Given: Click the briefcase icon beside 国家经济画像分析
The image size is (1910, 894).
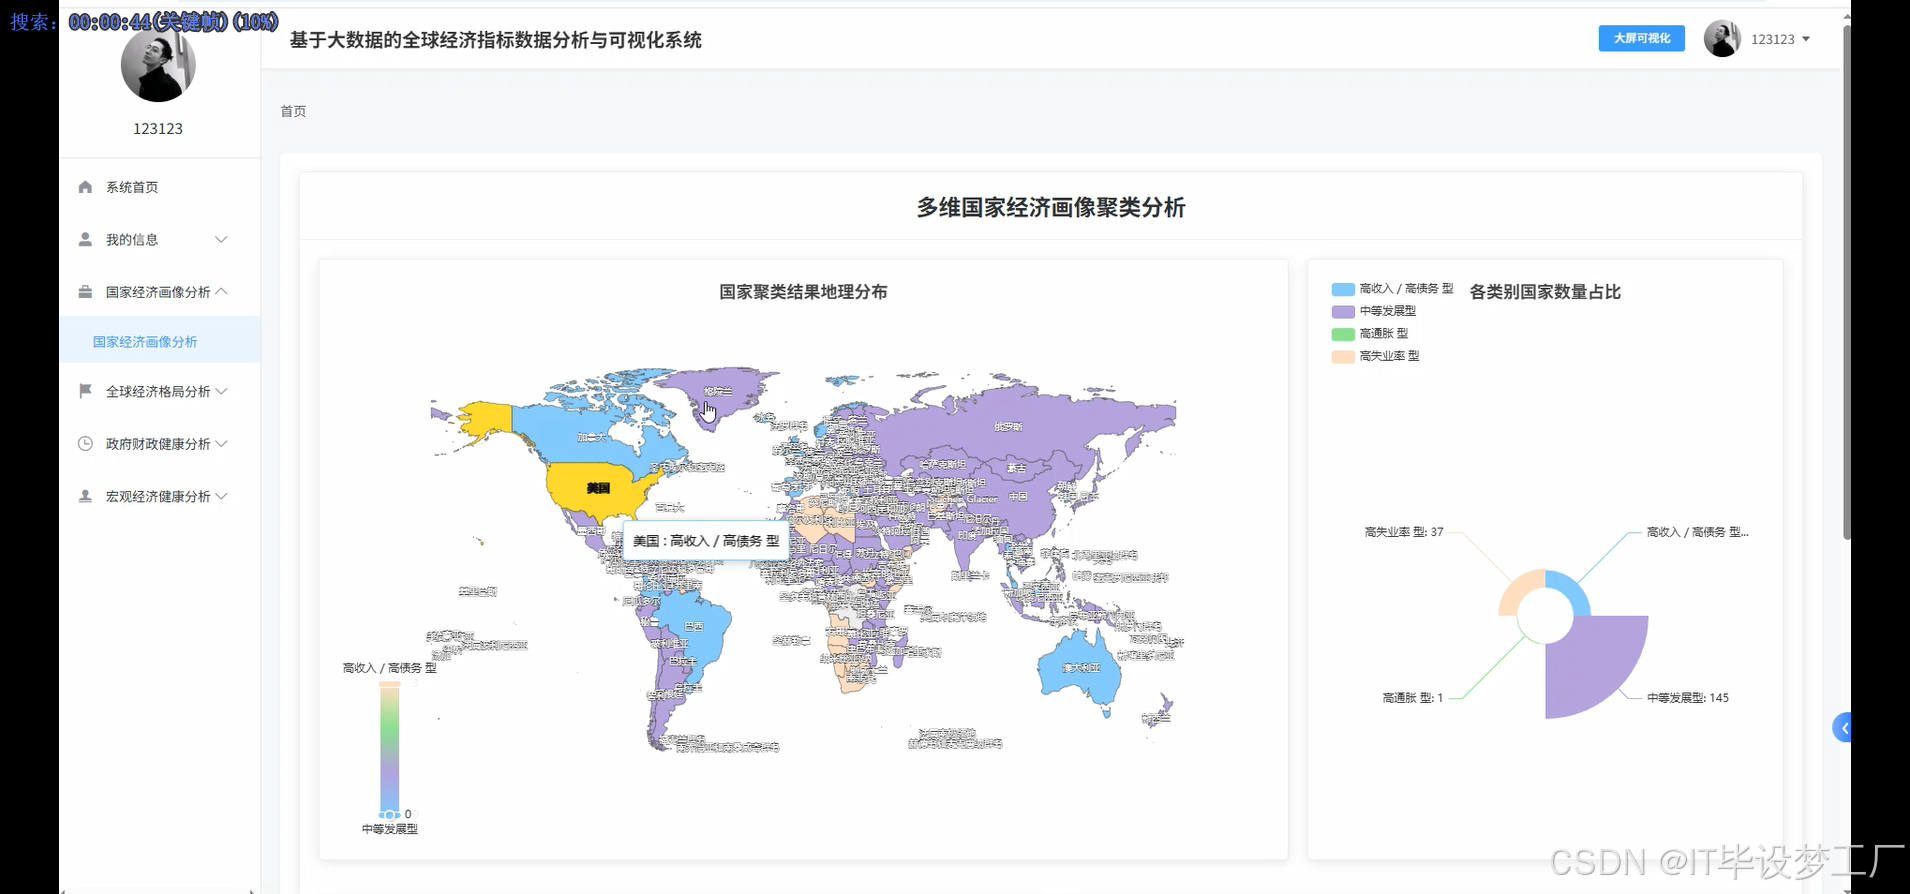Looking at the screenshot, I should (x=85, y=292).
